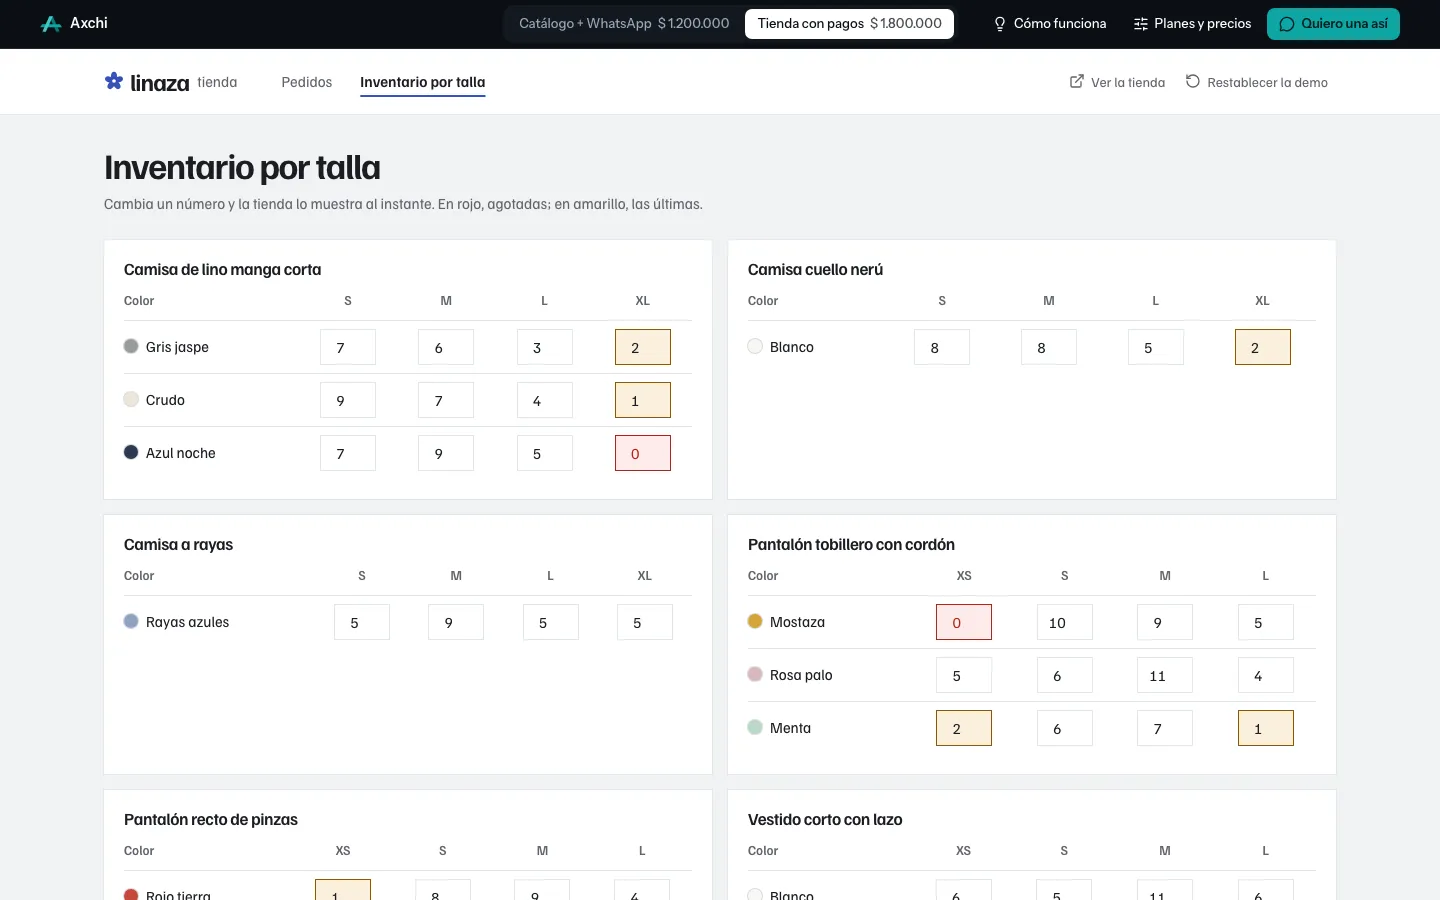Open the Pedidos tab
This screenshot has height=900, width=1440.
pyautogui.click(x=307, y=82)
